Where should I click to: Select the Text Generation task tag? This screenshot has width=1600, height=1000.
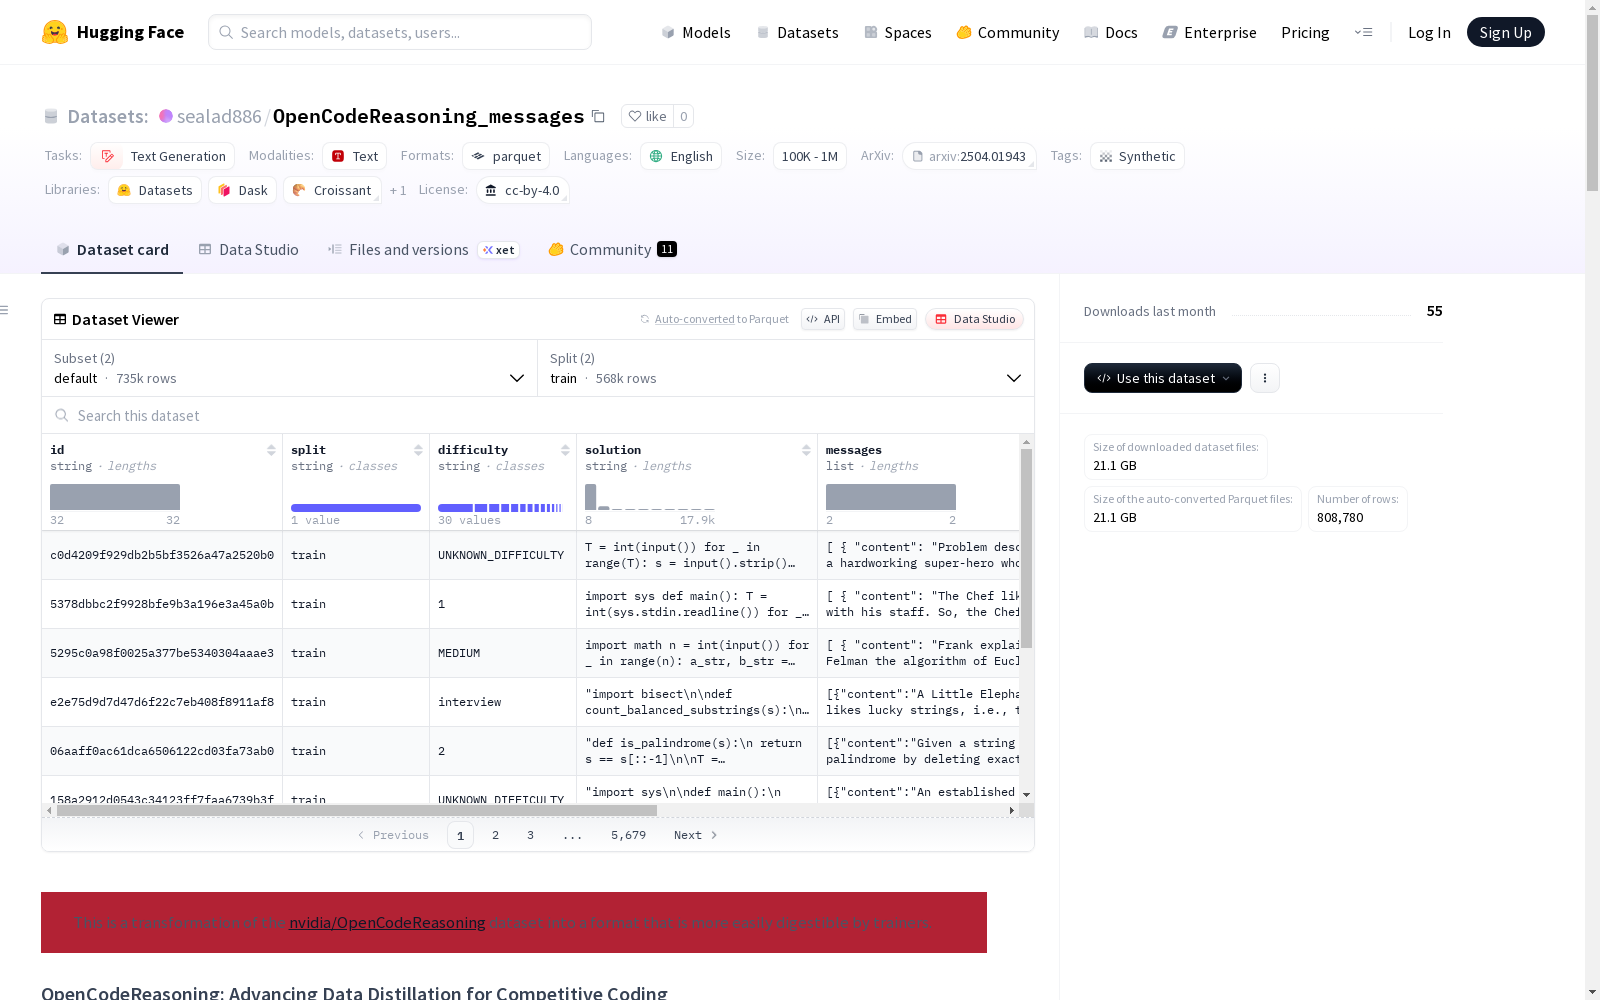(x=163, y=156)
